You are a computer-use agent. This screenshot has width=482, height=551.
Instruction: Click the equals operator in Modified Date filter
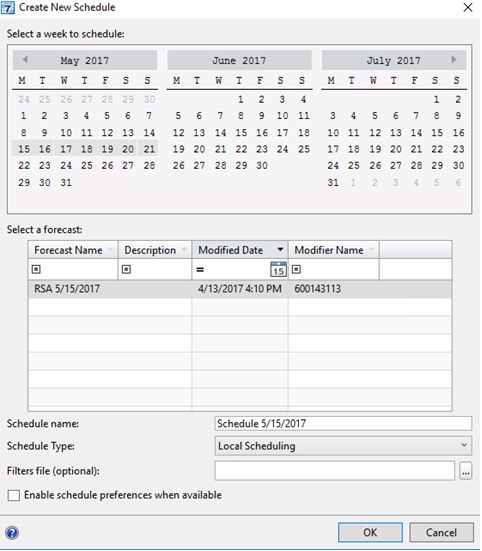coord(200,270)
